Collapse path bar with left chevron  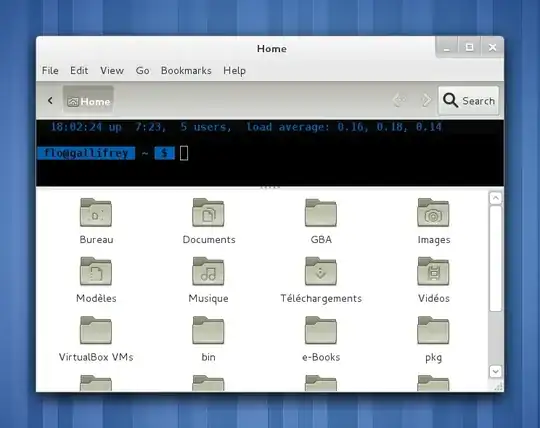tap(50, 101)
